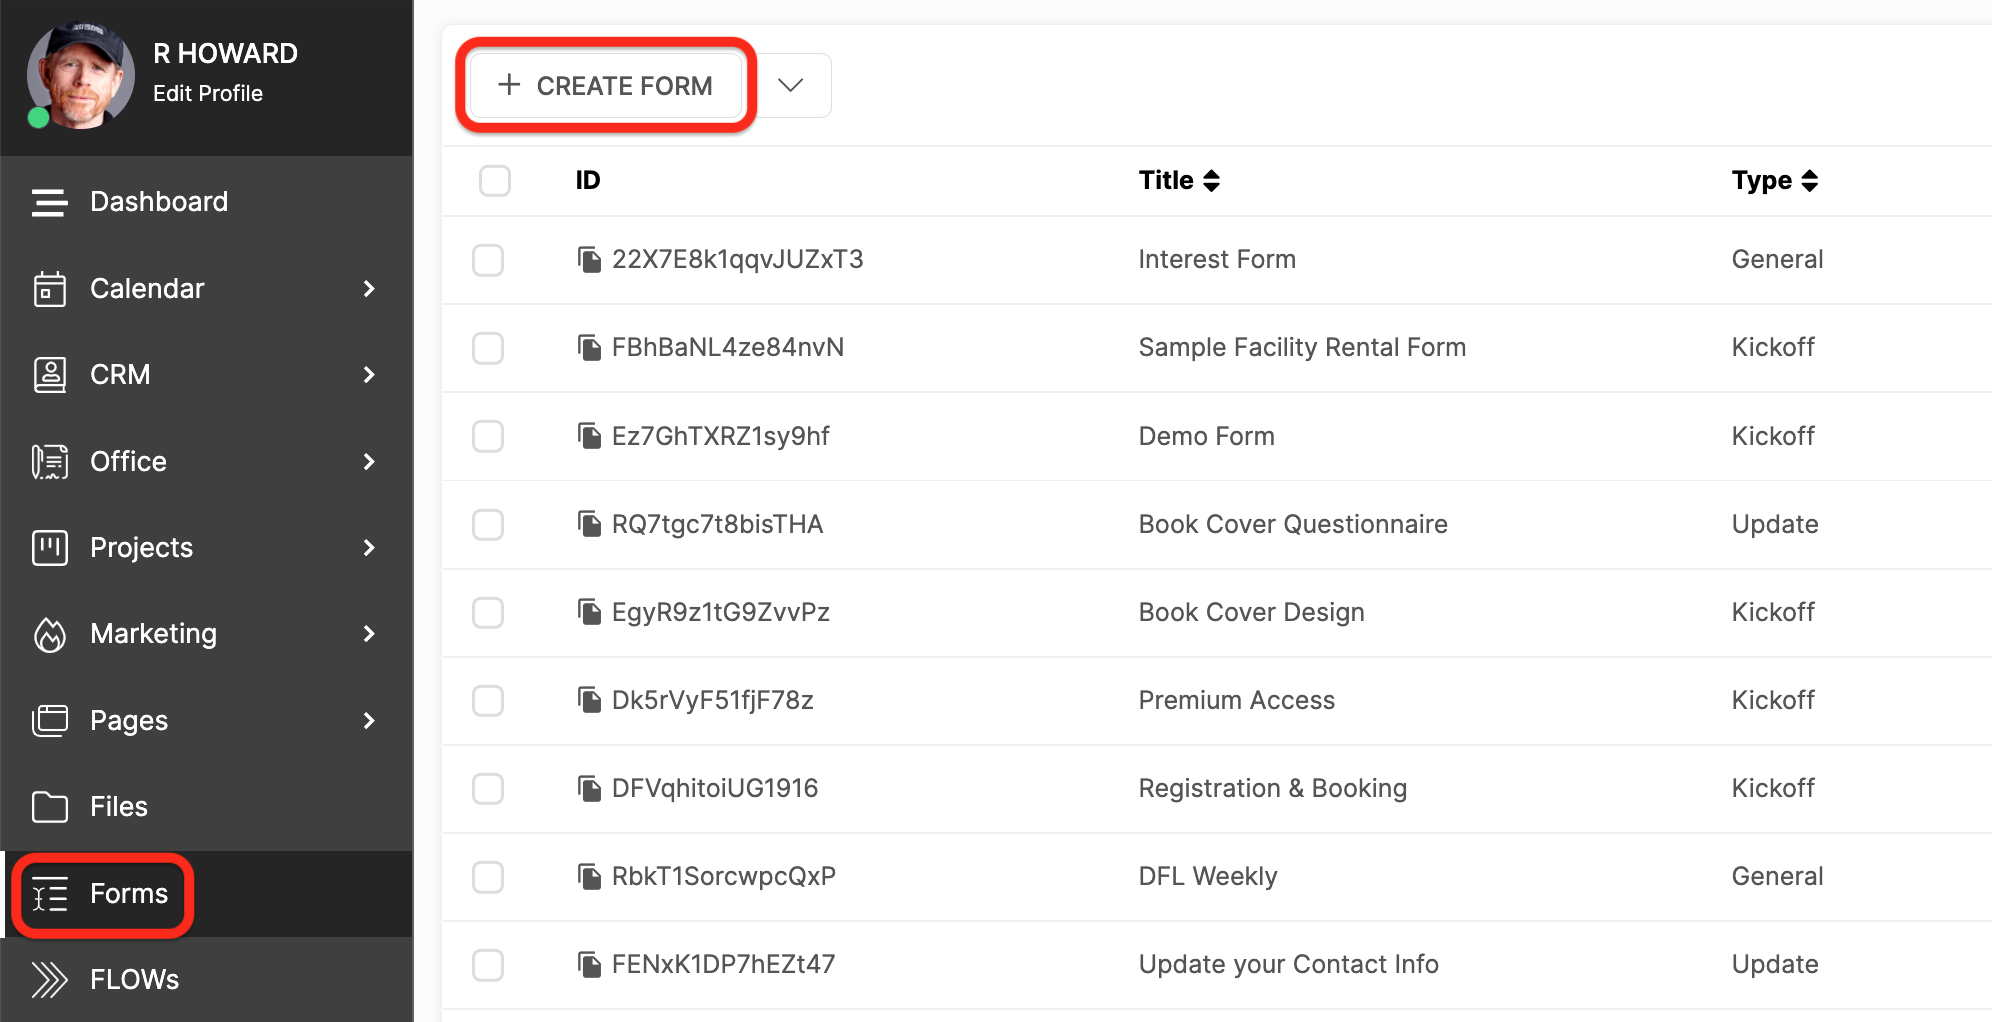Screen dimensions: 1992x1022
Task: Click the Projects board icon
Action: 49,548
